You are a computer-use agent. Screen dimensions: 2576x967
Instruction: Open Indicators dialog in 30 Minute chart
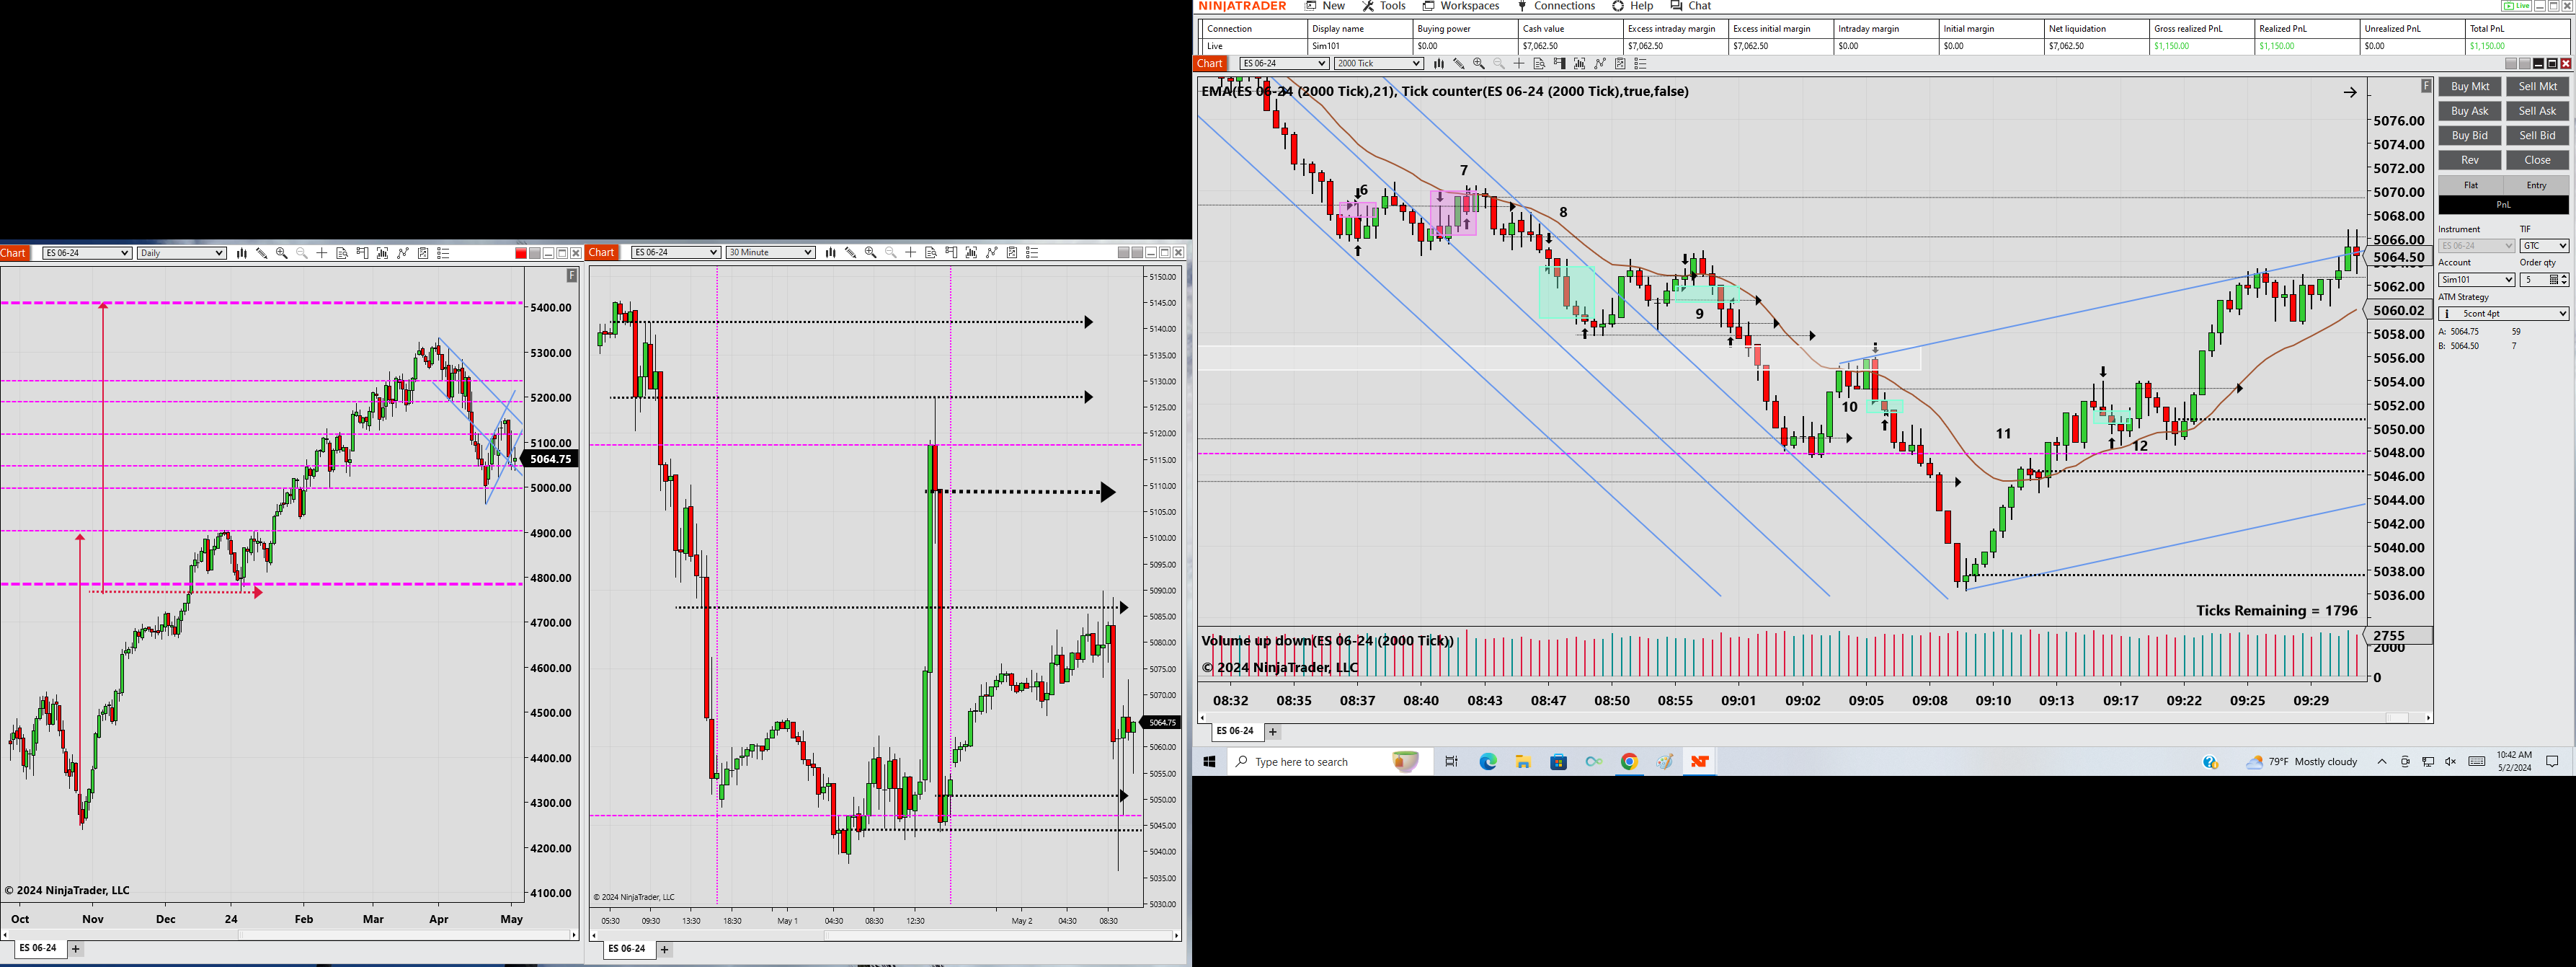(x=972, y=253)
